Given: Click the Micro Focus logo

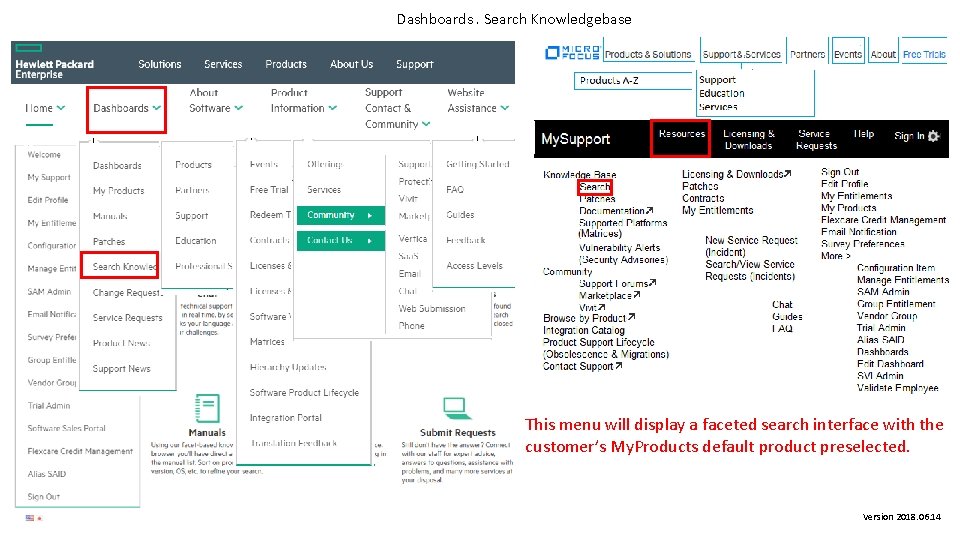Looking at the screenshot, I should 572,53.
